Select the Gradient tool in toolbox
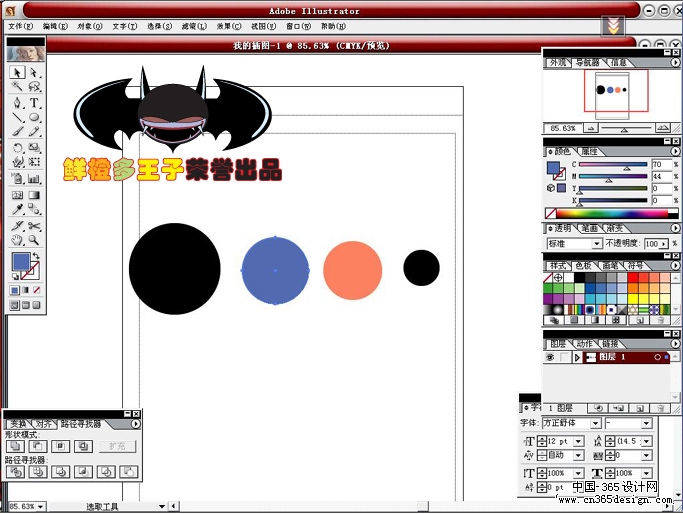This screenshot has height=514, width=683. pos(34,195)
